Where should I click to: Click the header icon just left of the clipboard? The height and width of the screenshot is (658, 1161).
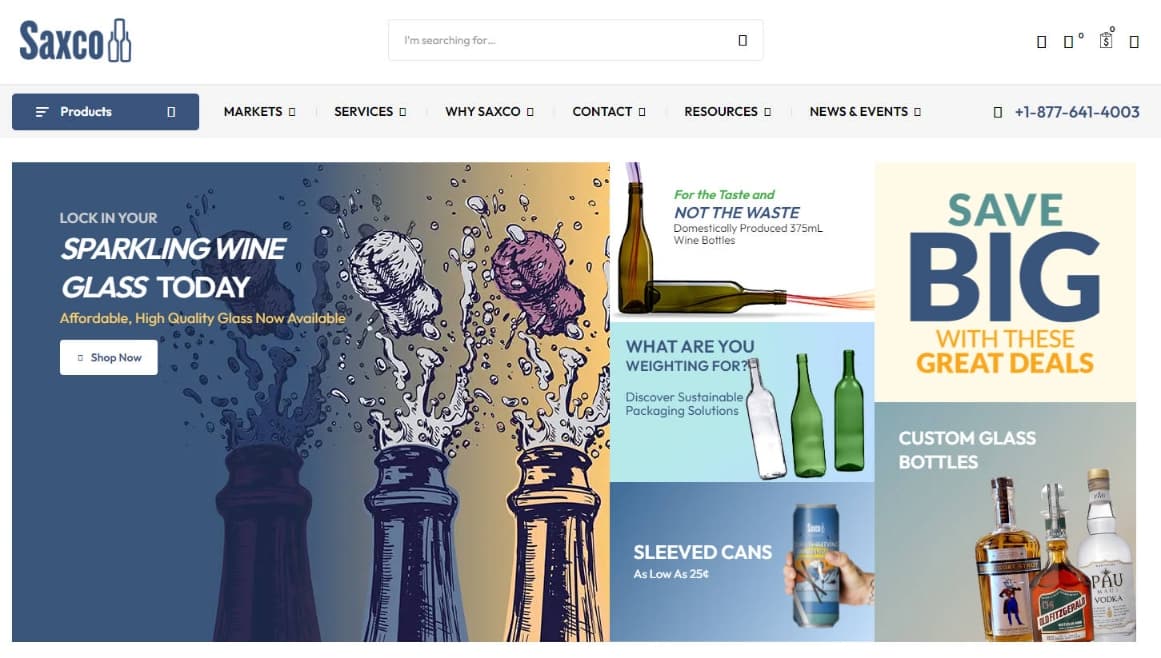click(1068, 42)
